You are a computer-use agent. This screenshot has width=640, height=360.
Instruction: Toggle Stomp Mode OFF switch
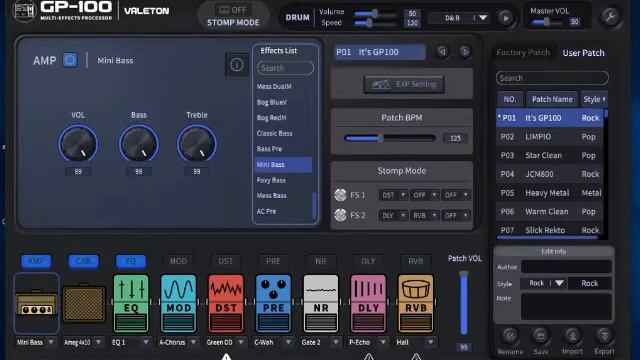coord(233,10)
